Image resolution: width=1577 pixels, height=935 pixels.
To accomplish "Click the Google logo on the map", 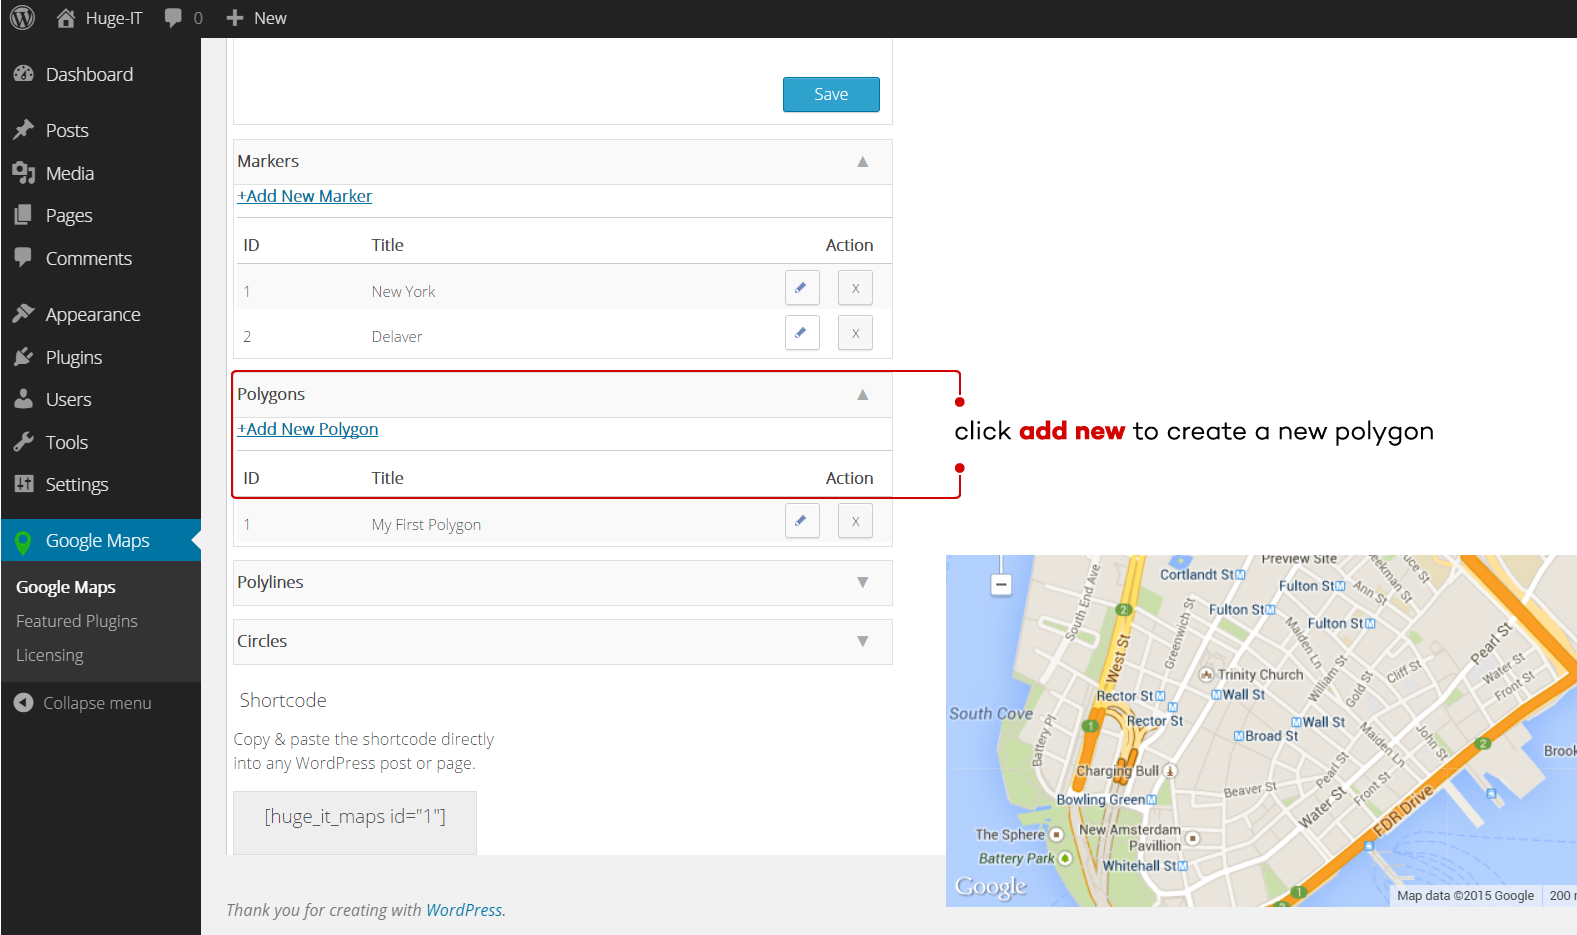I will tap(990, 887).
